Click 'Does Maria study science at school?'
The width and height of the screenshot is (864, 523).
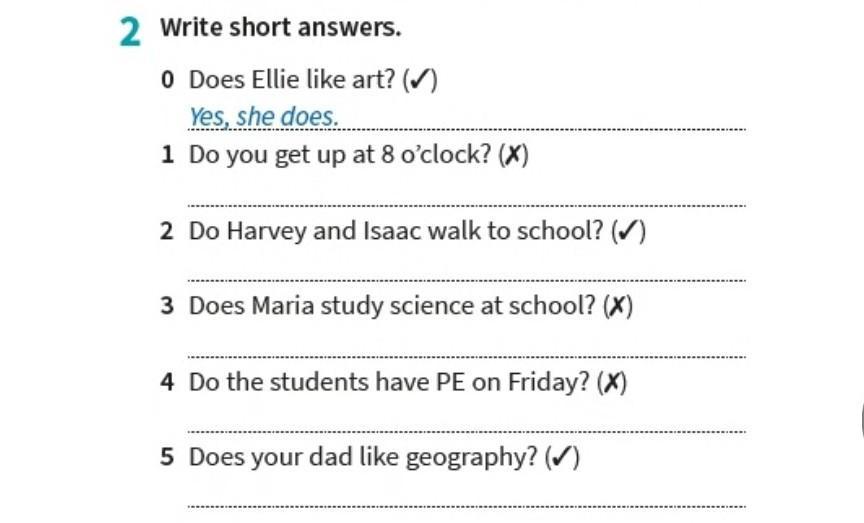coord(392,306)
